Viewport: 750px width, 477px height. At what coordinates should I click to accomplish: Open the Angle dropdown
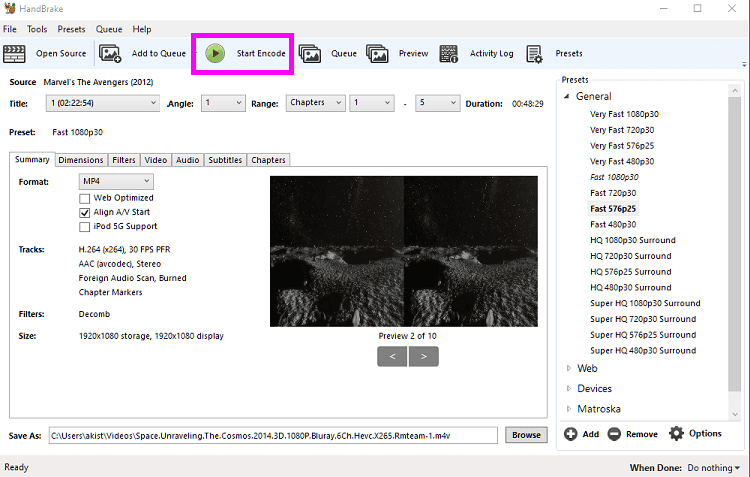pos(223,103)
